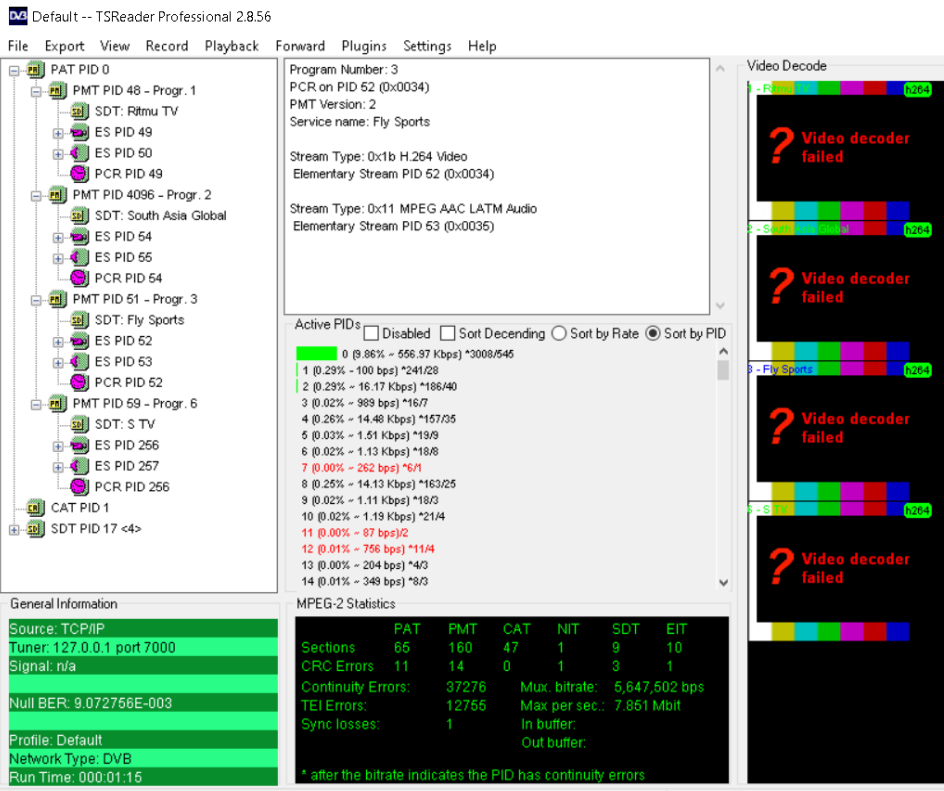Screen dimensions: 944x791
Task: Click the PCR PID 49 clock icon
Action: pyautogui.click(x=79, y=174)
